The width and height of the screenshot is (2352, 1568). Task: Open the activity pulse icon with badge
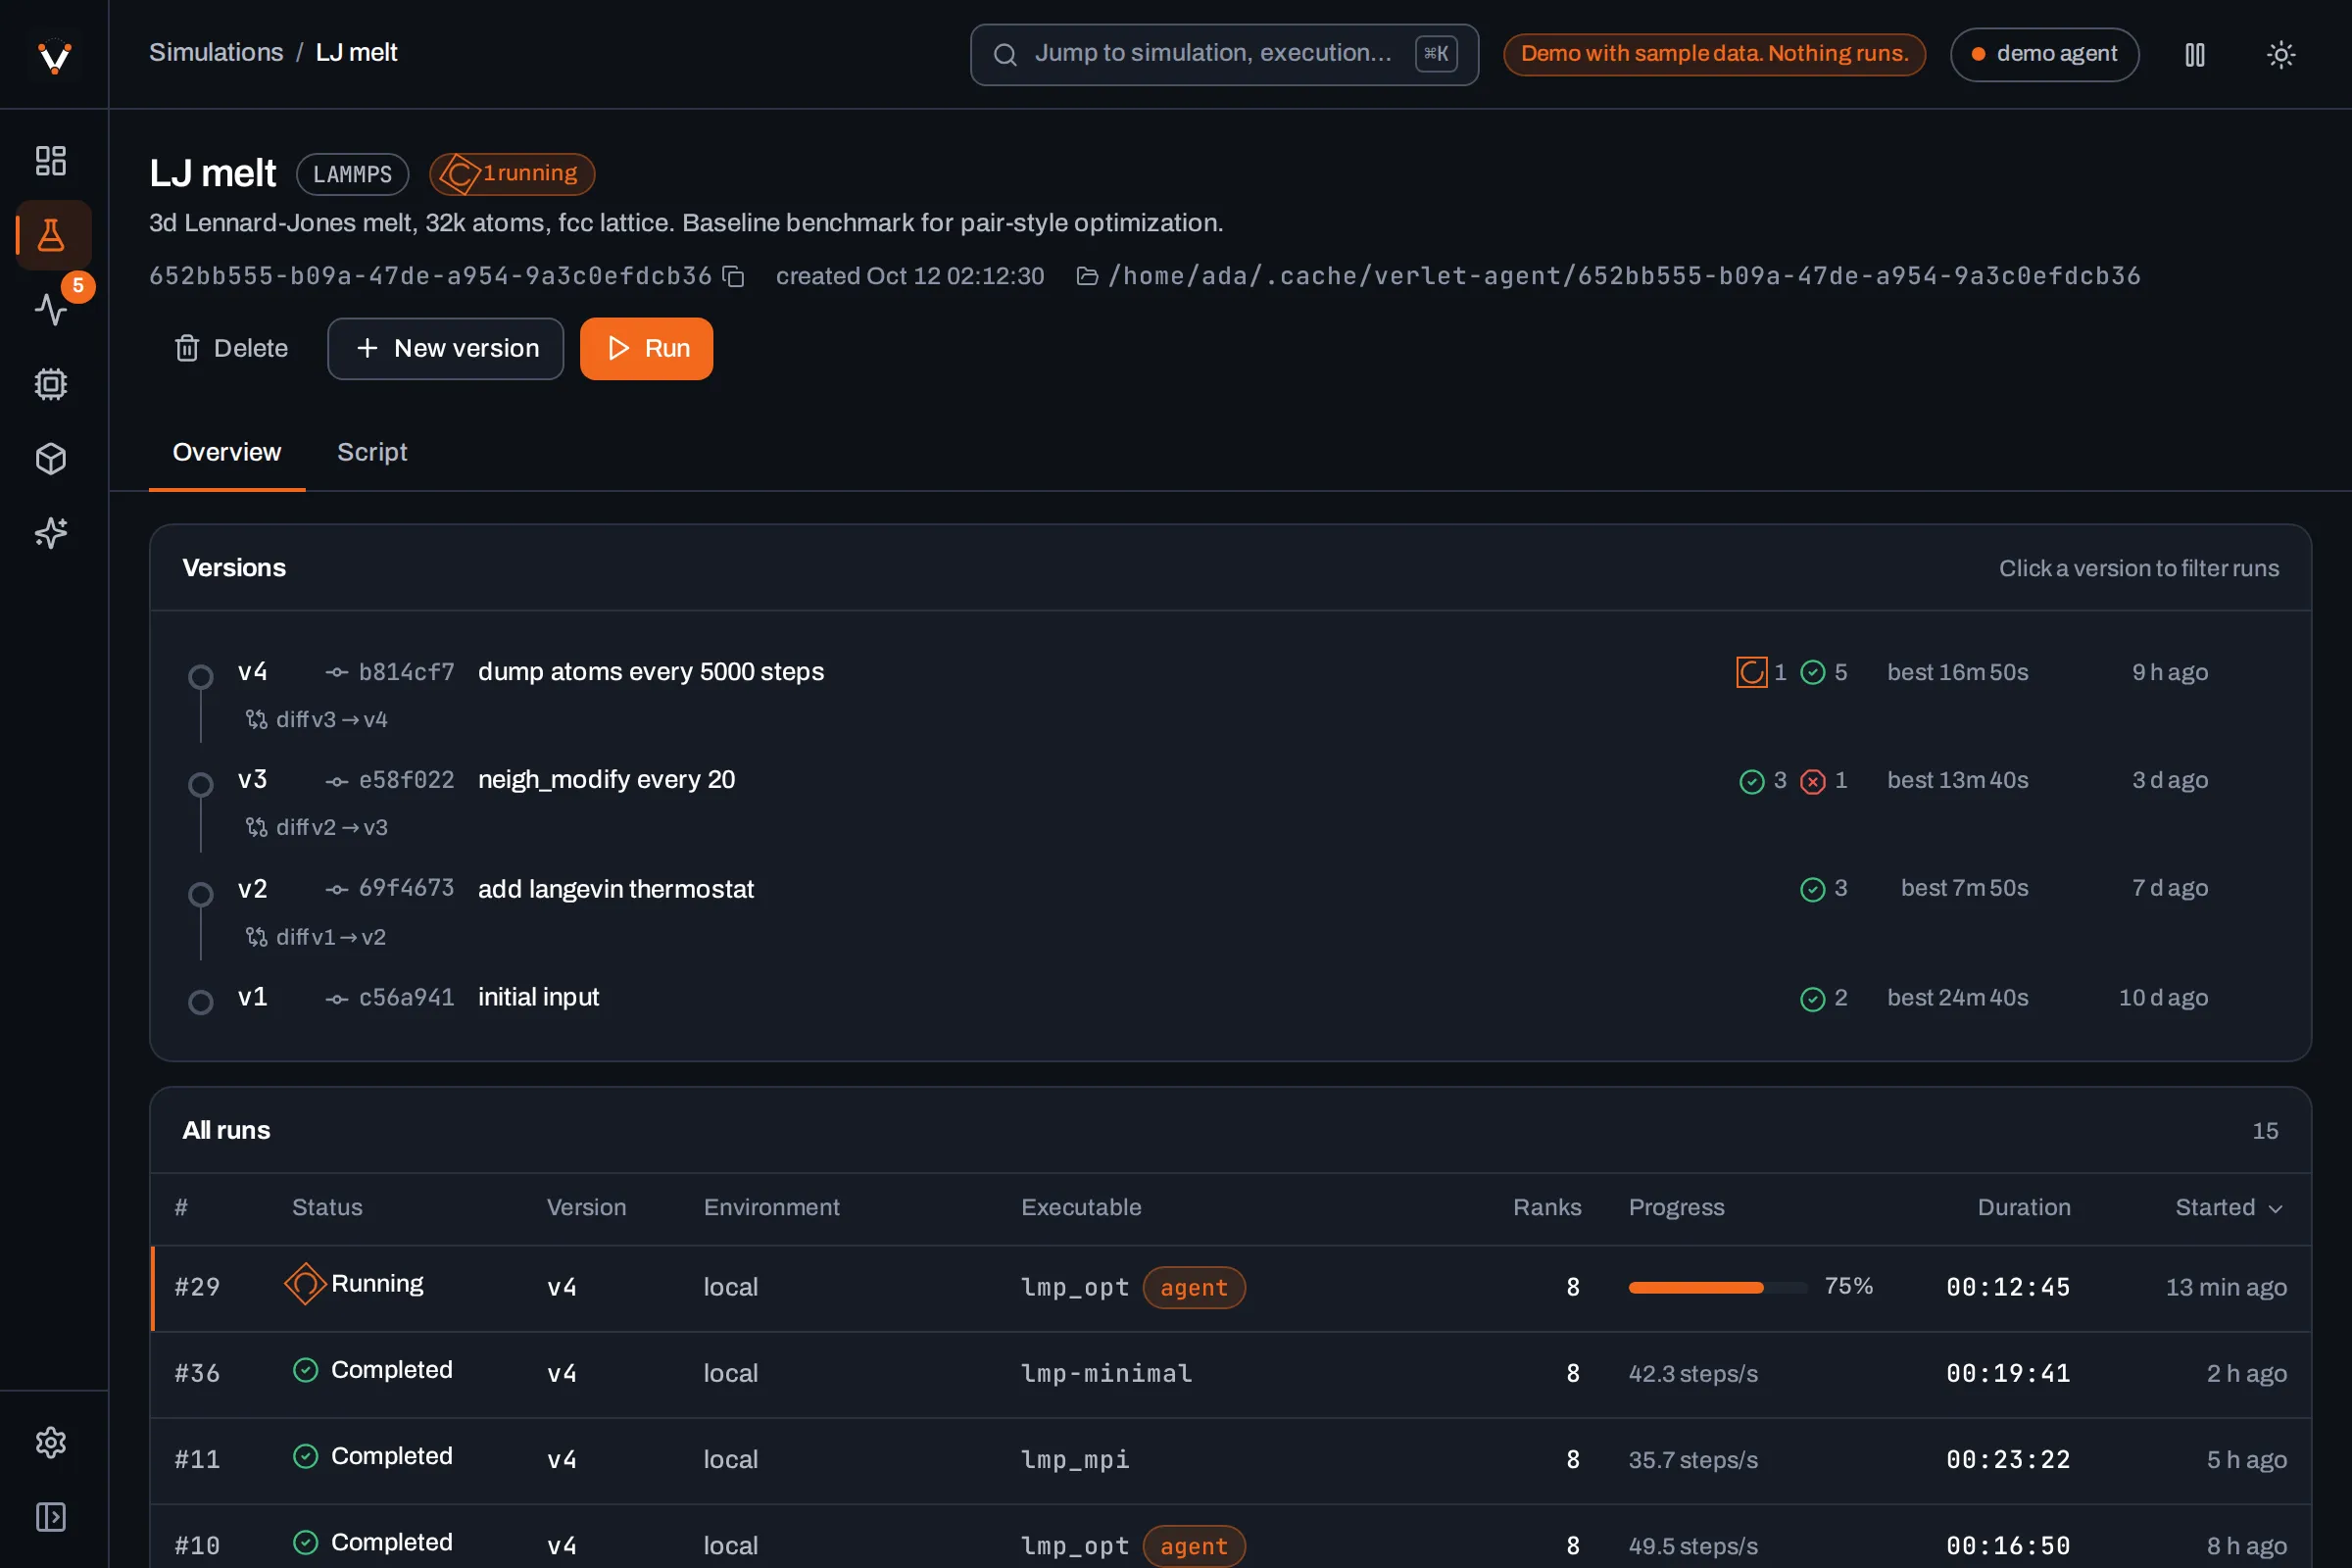51,309
